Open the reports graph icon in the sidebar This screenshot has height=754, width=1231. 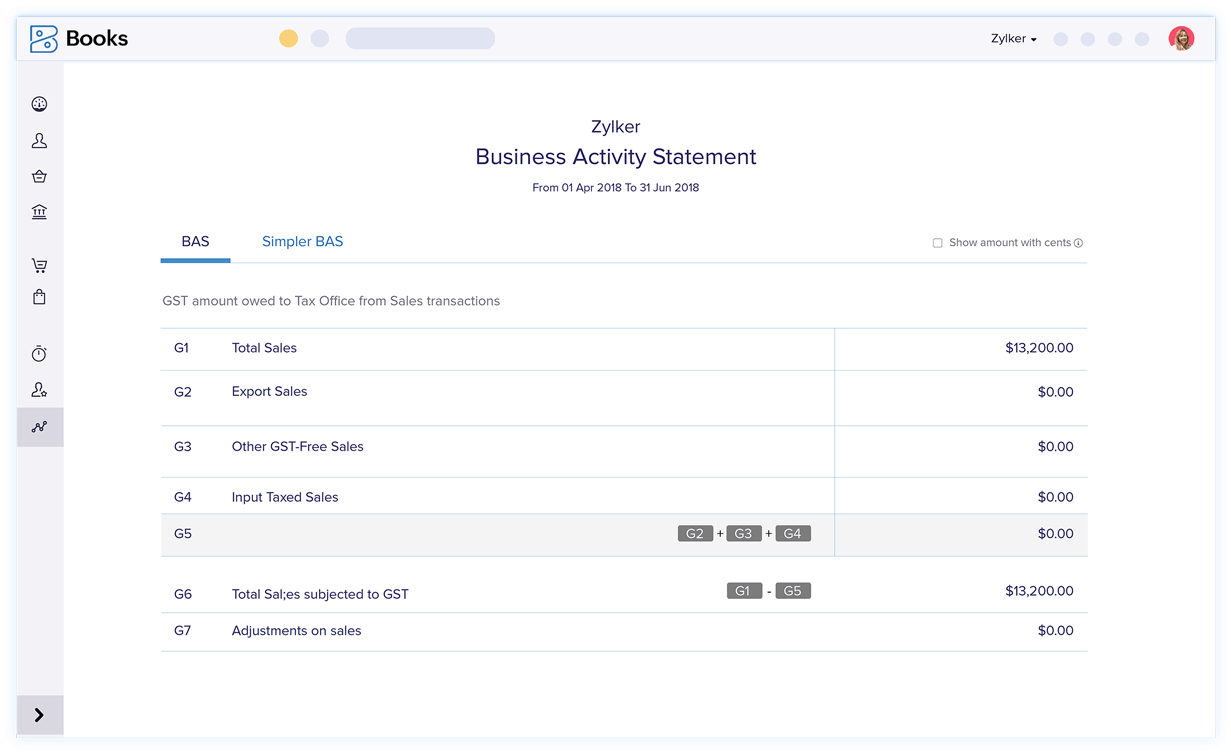click(x=40, y=427)
